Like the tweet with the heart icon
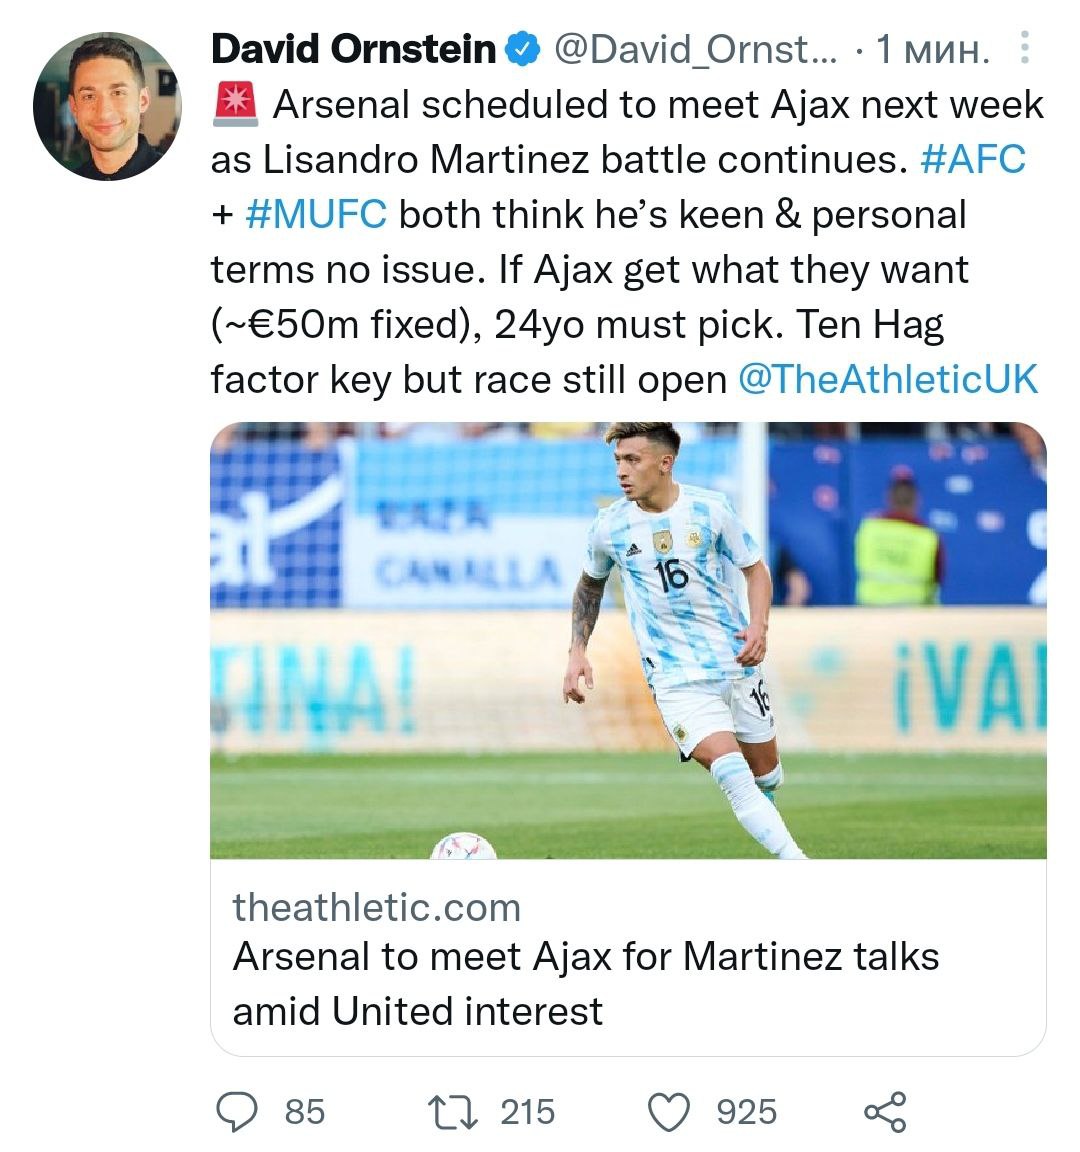1080x1152 pixels. click(669, 1111)
